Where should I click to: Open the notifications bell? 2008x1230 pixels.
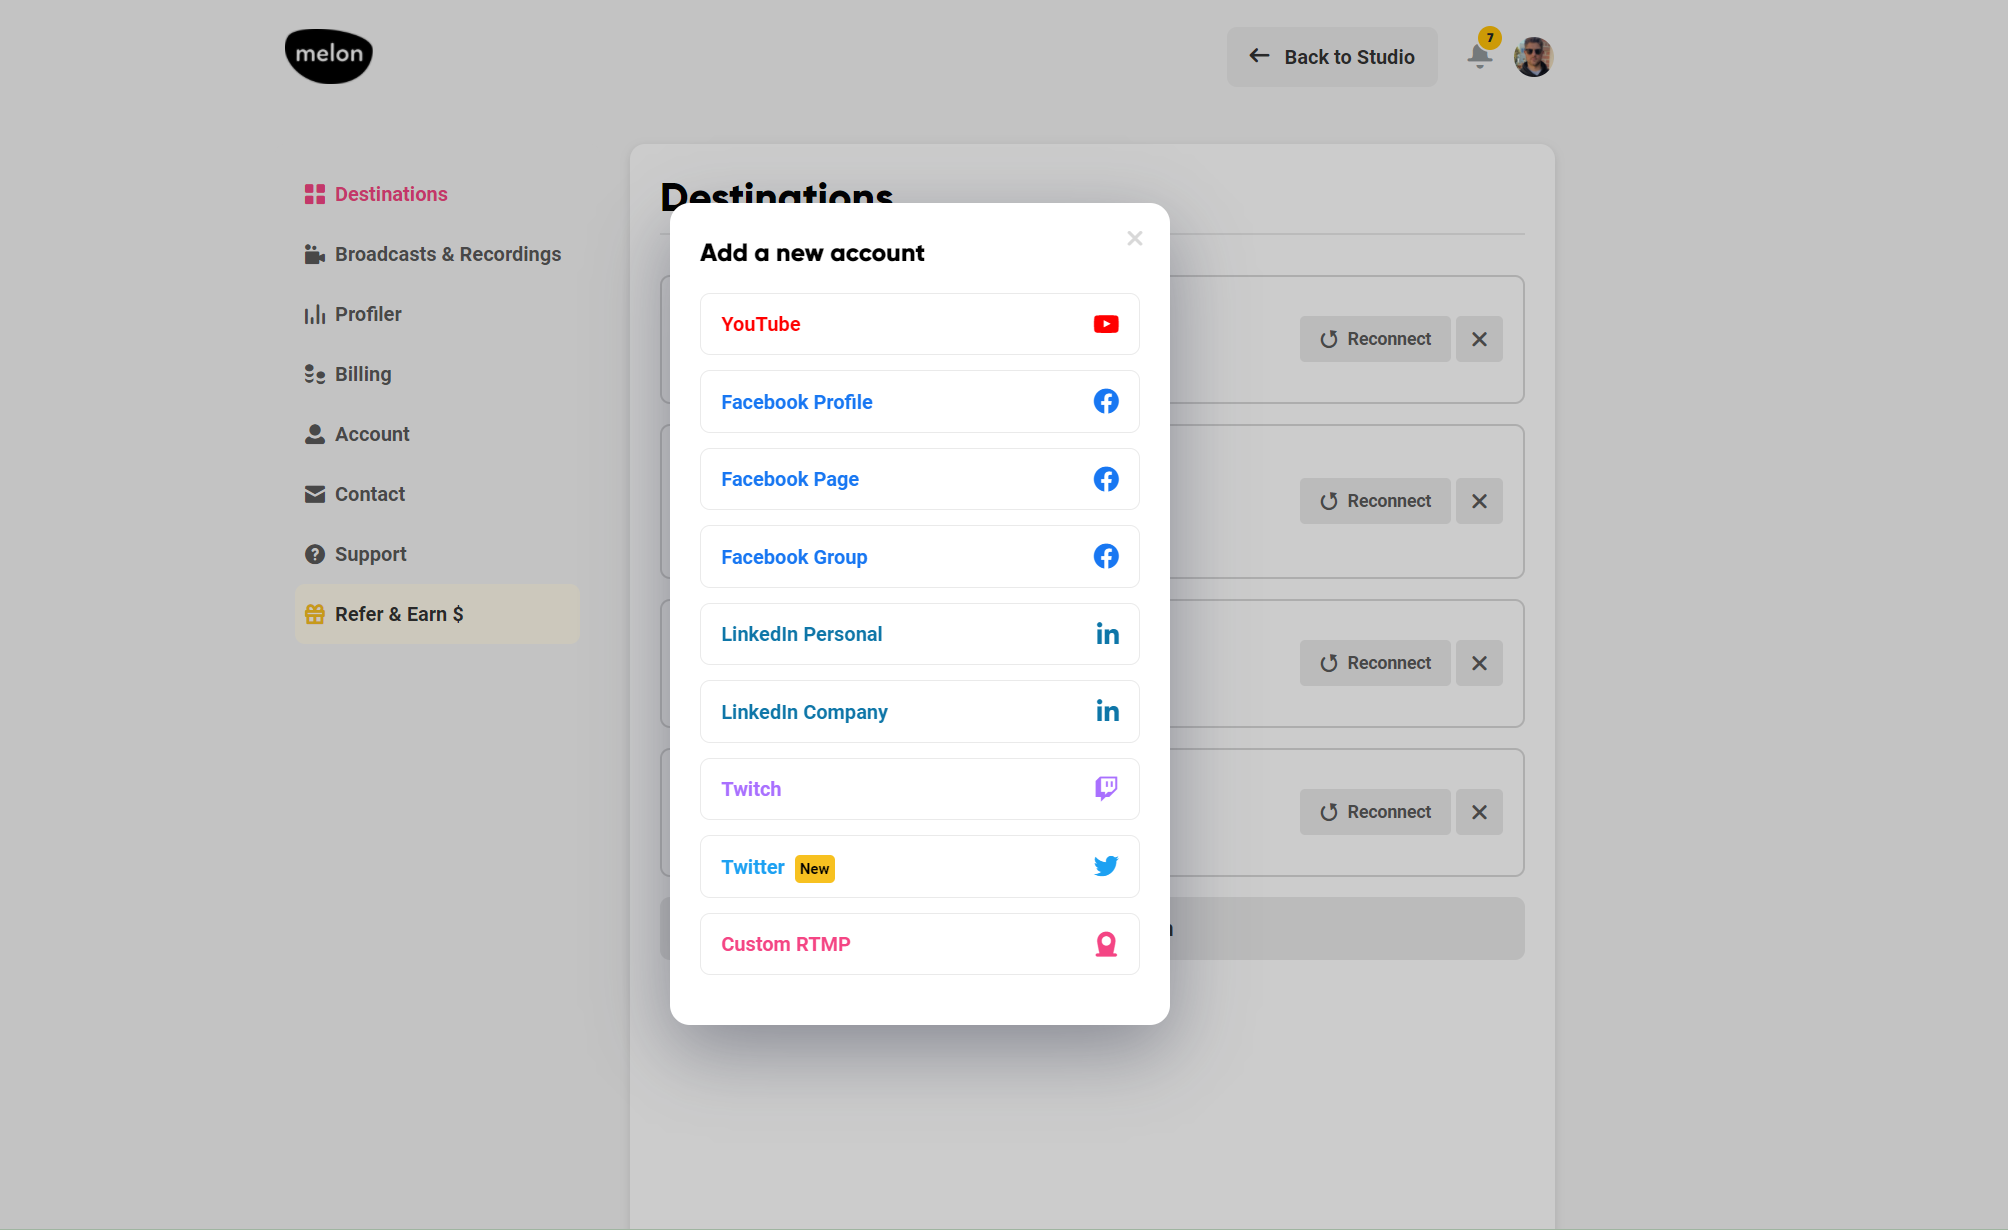pyautogui.click(x=1480, y=57)
